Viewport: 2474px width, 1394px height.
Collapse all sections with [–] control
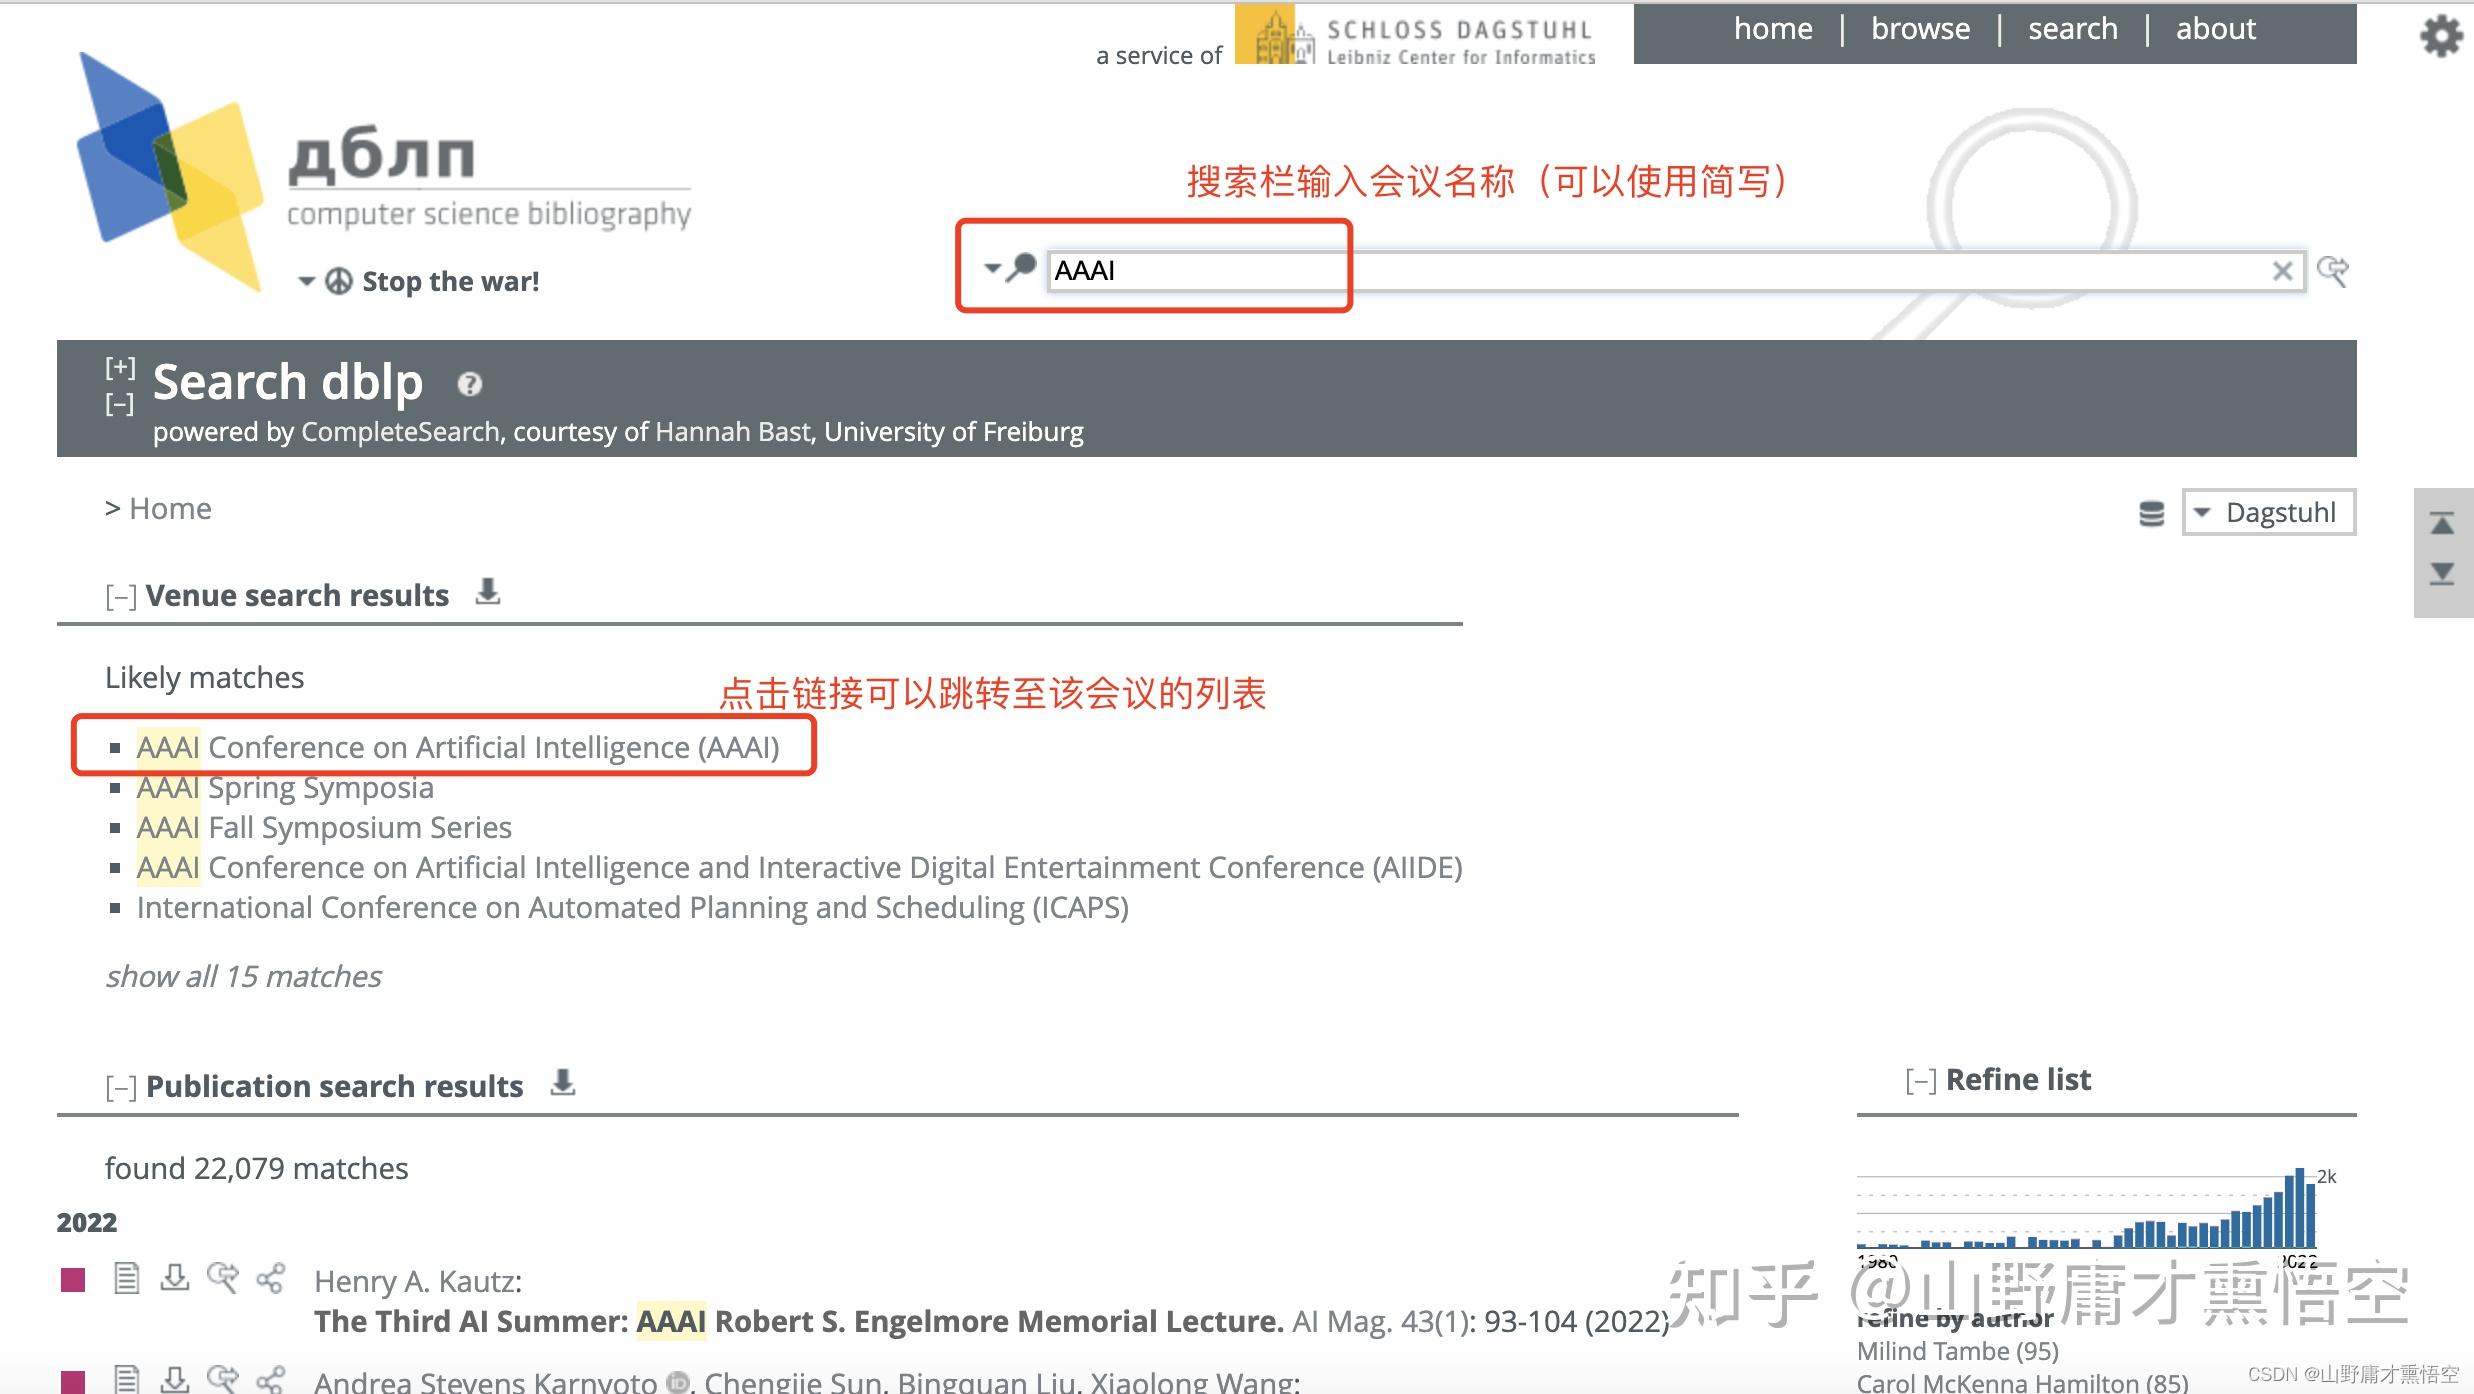pos(120,404)
